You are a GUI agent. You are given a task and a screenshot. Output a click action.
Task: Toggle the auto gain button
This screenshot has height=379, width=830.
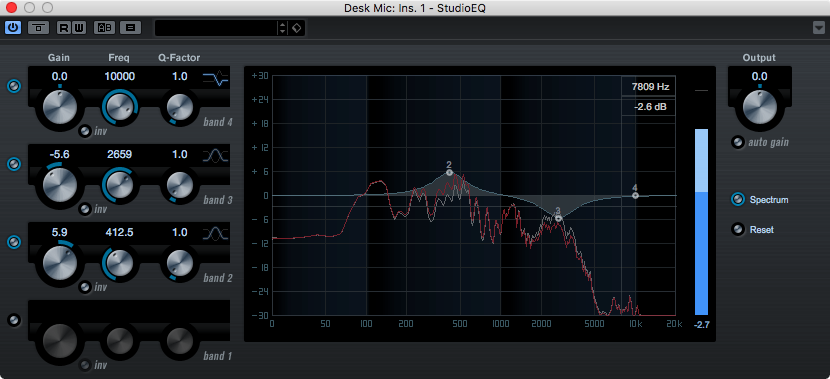[x=737, y=142]
